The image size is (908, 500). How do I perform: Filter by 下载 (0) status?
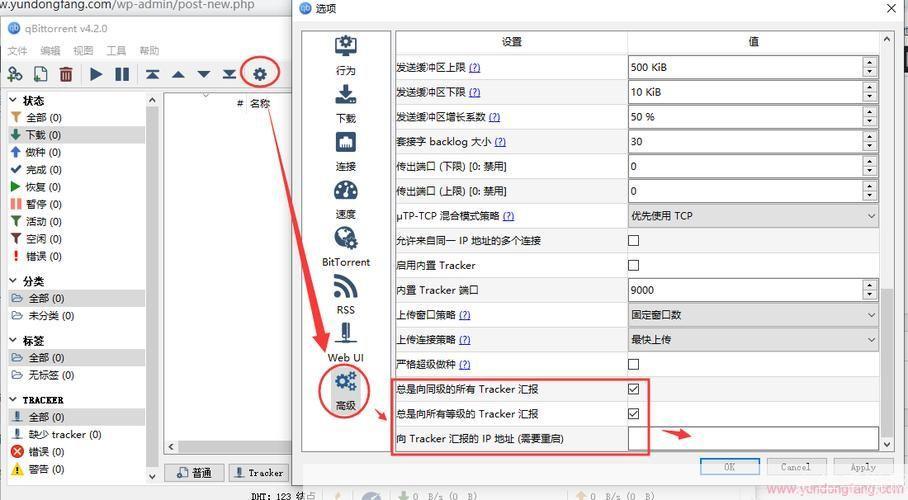(77, 135)
